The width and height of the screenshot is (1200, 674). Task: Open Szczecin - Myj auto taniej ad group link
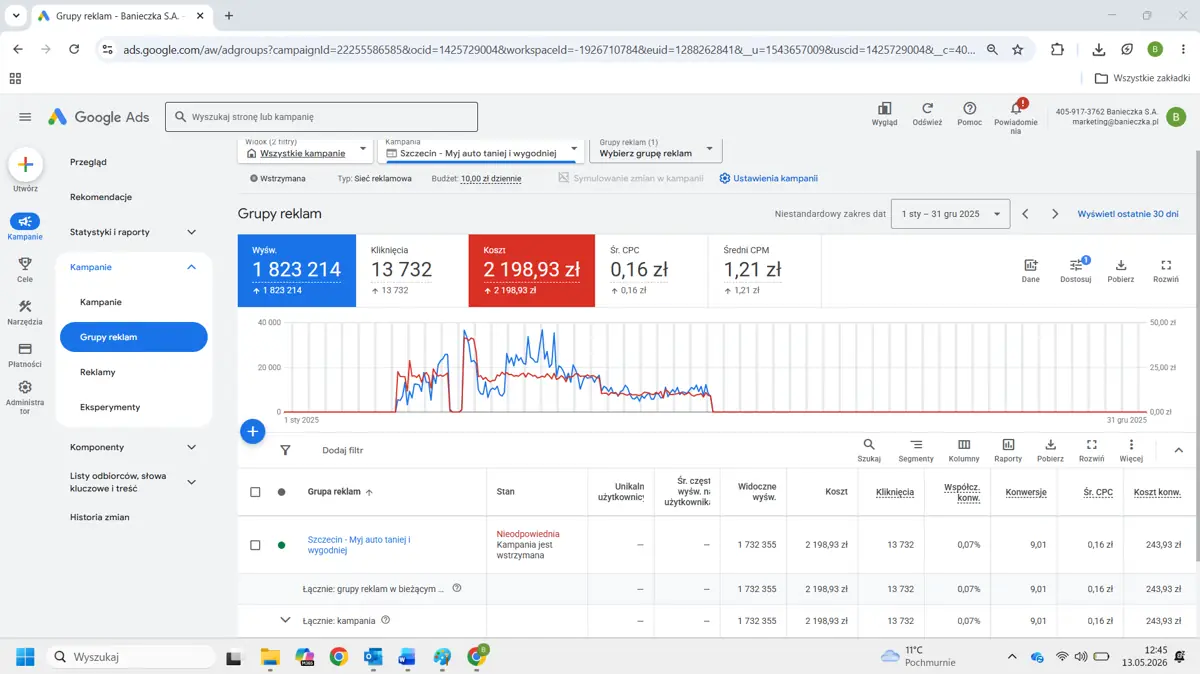359,545
